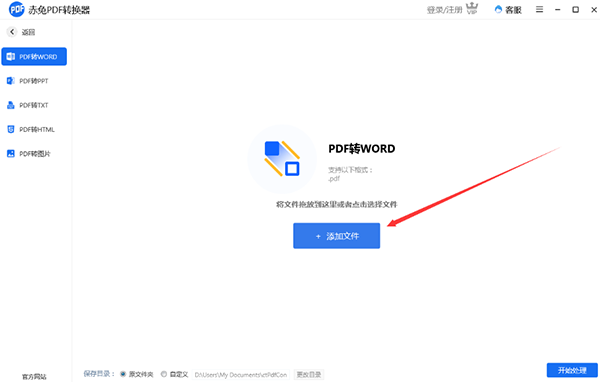Click the PDF转HTML shield icon

[x=11, y=129]
